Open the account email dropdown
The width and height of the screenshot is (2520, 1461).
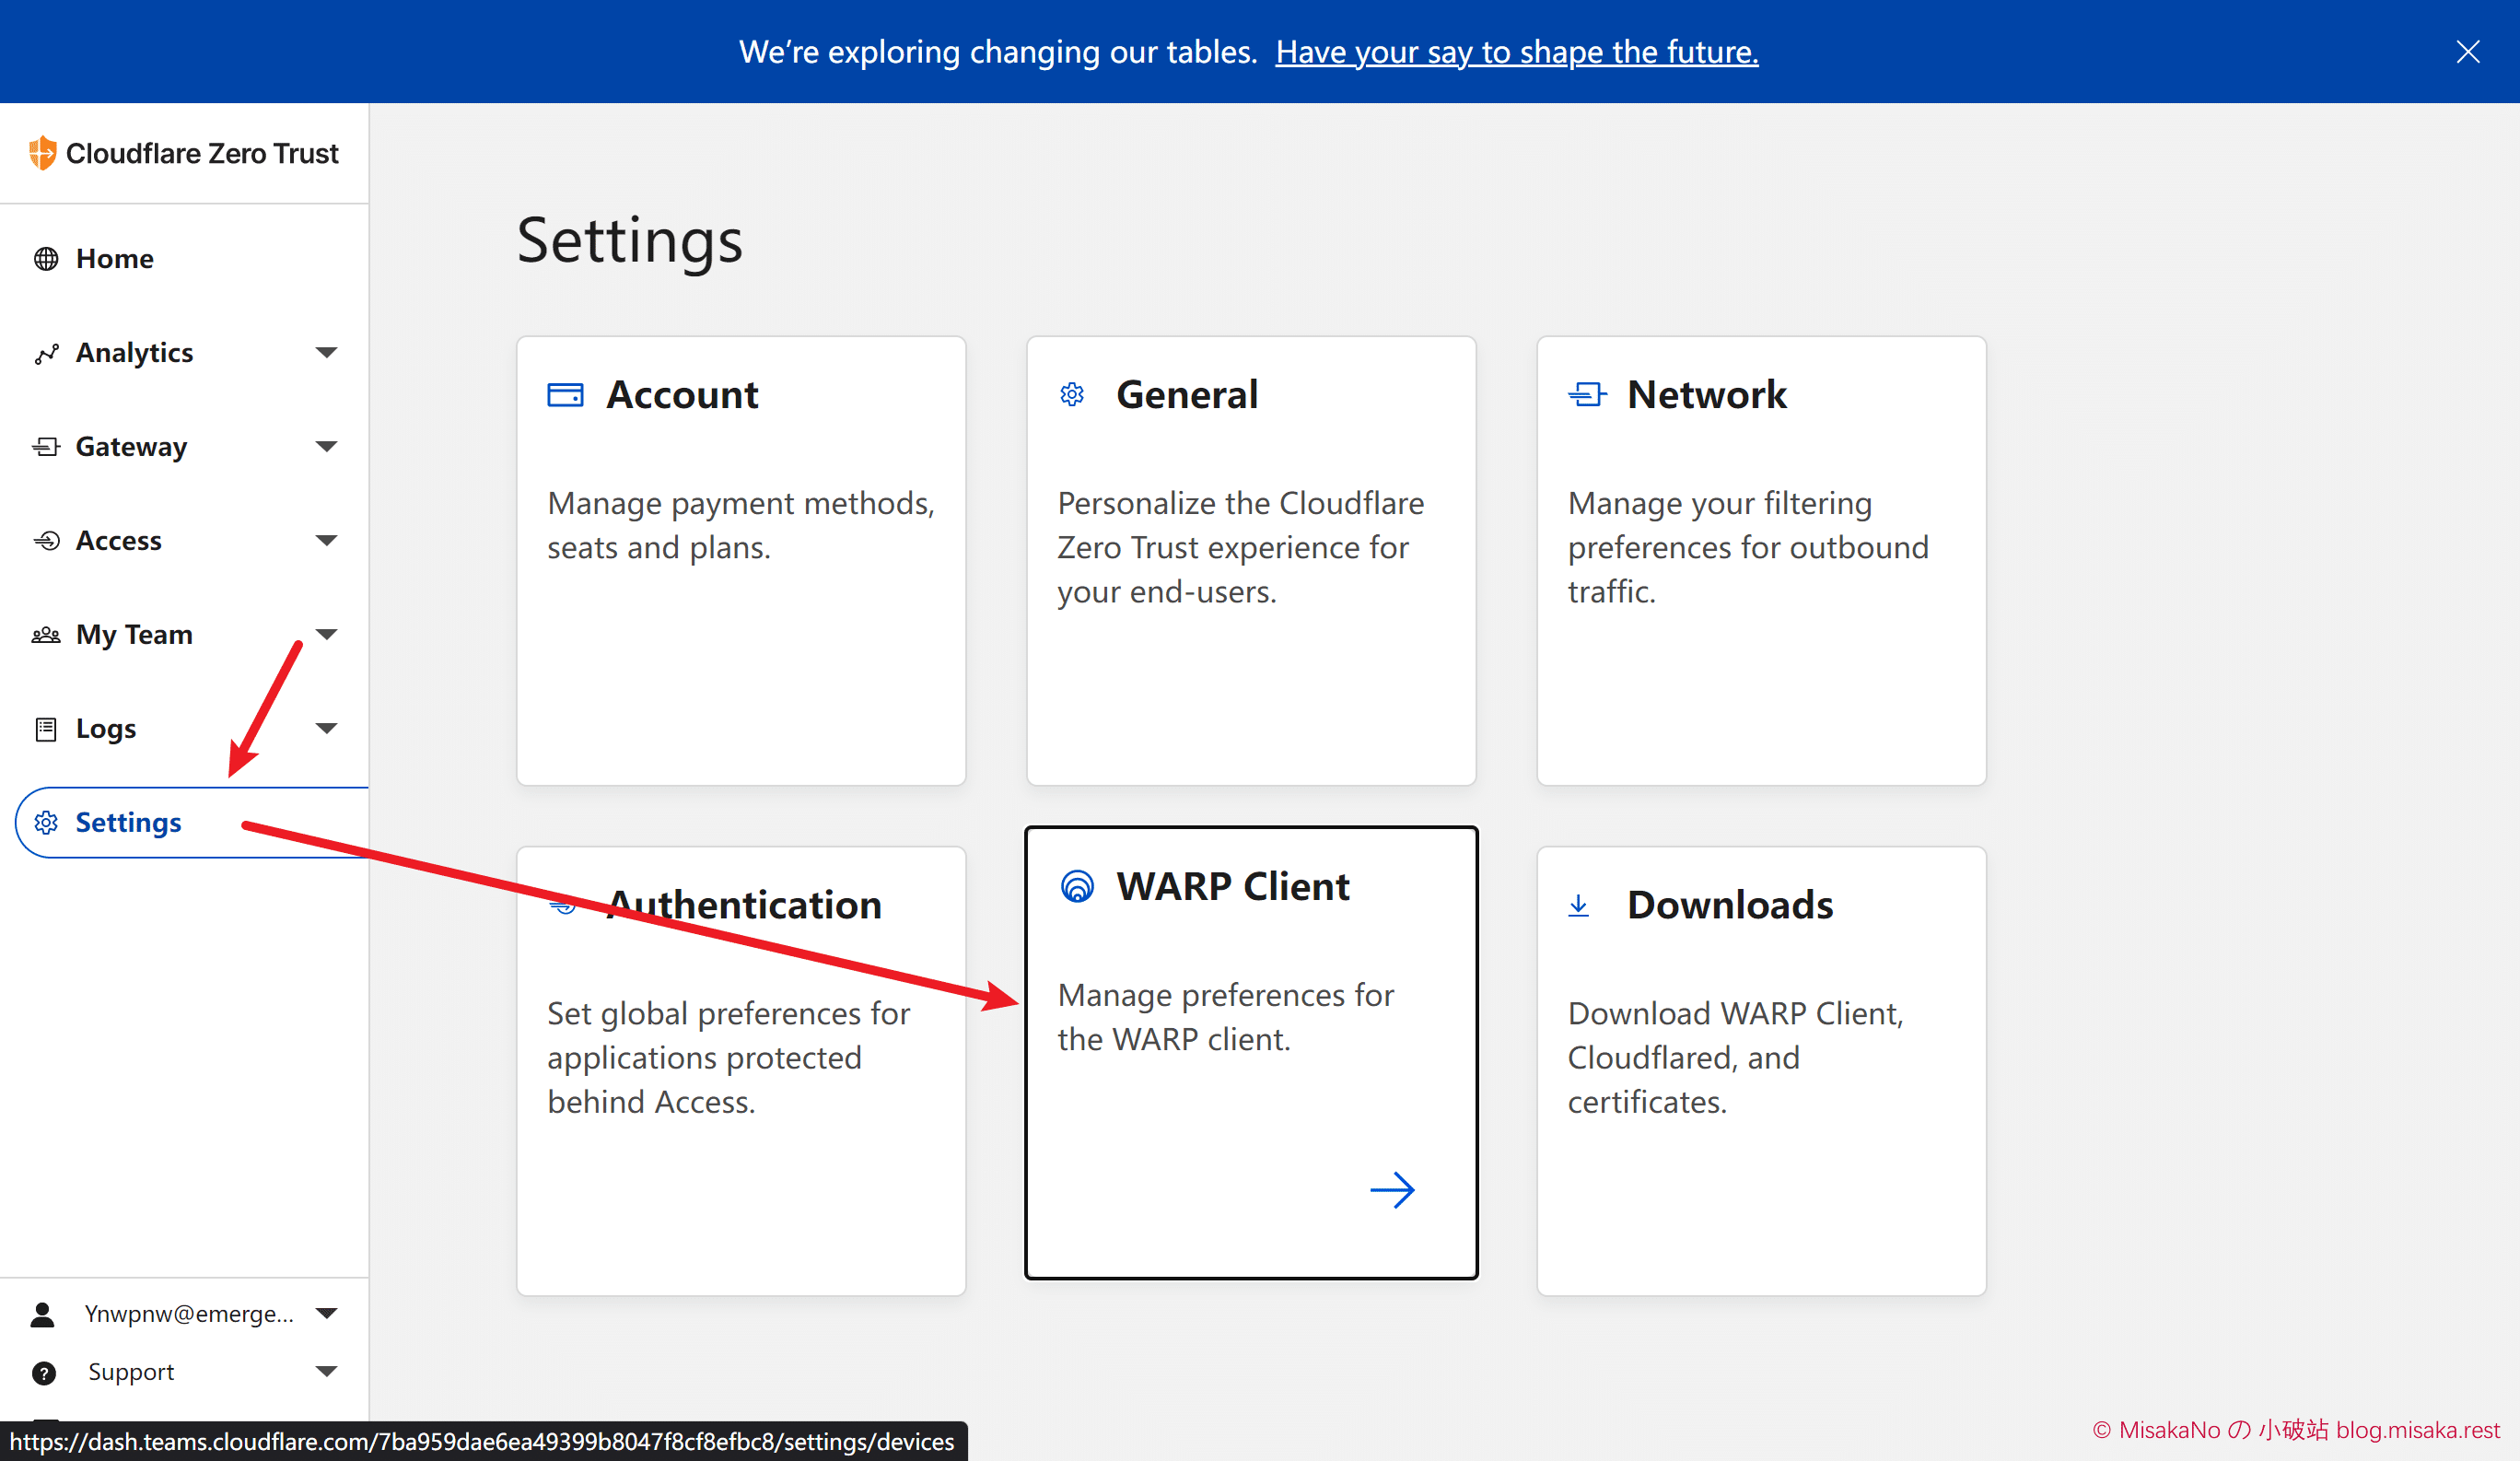(x=326, y=1314)
